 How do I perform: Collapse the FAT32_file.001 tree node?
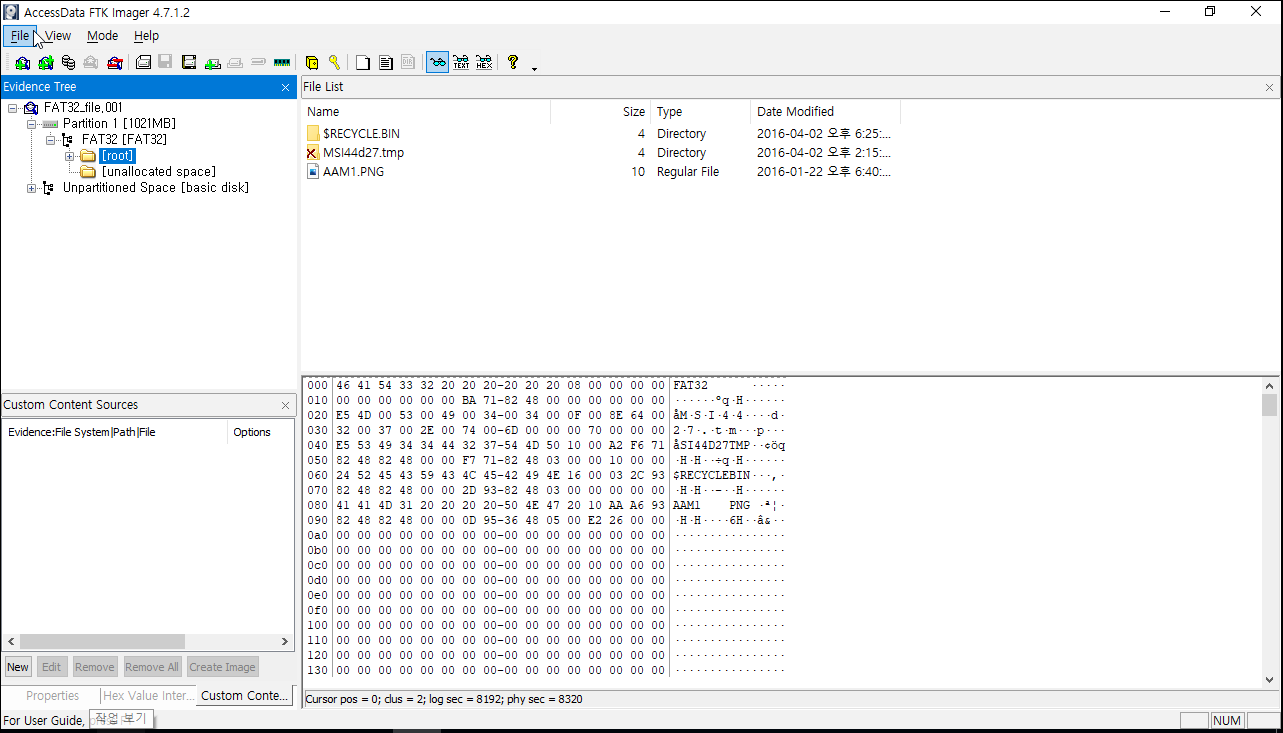(12, 108)
